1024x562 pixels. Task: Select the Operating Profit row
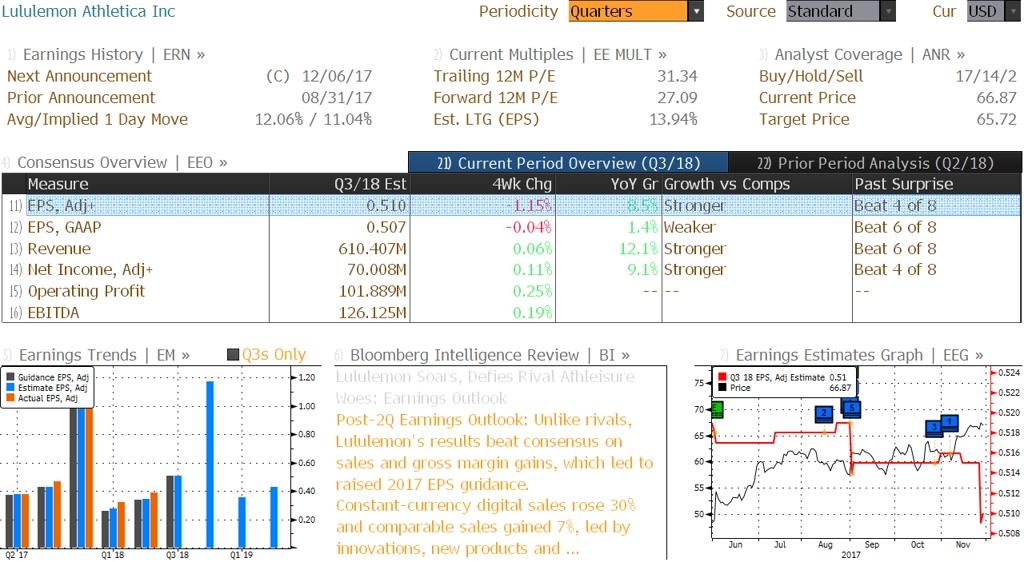pos(511,291)
